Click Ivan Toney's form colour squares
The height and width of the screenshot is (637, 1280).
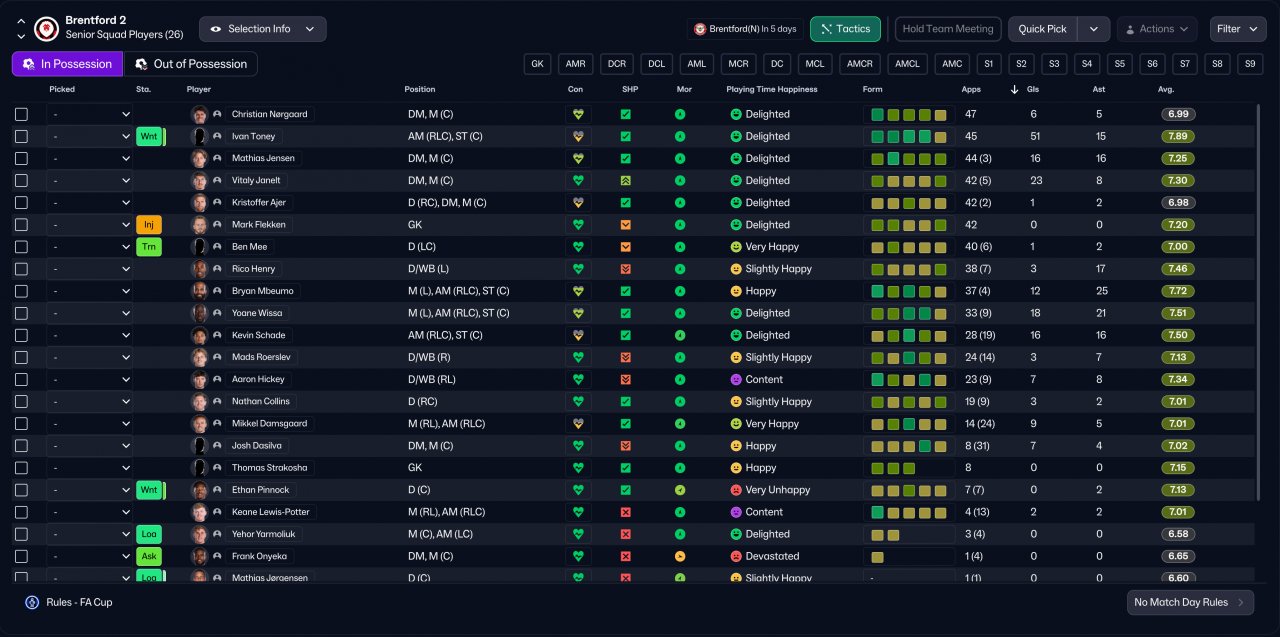tap(908, 136)
